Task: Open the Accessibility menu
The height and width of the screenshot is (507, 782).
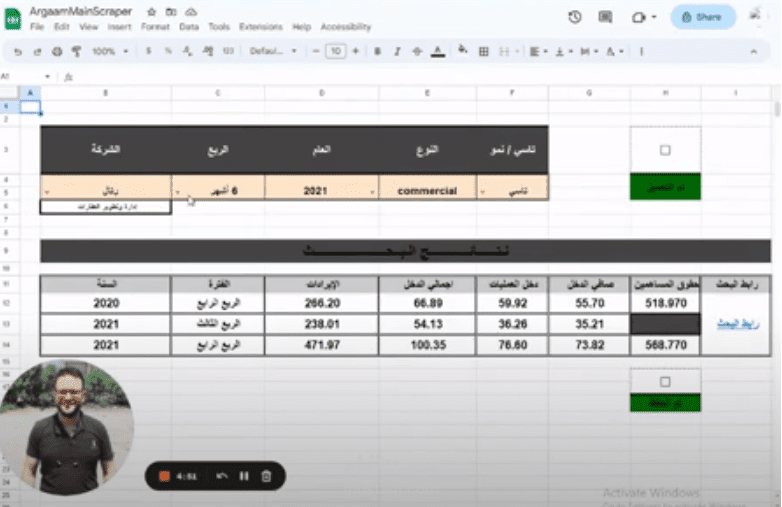Action: point(346,27)
